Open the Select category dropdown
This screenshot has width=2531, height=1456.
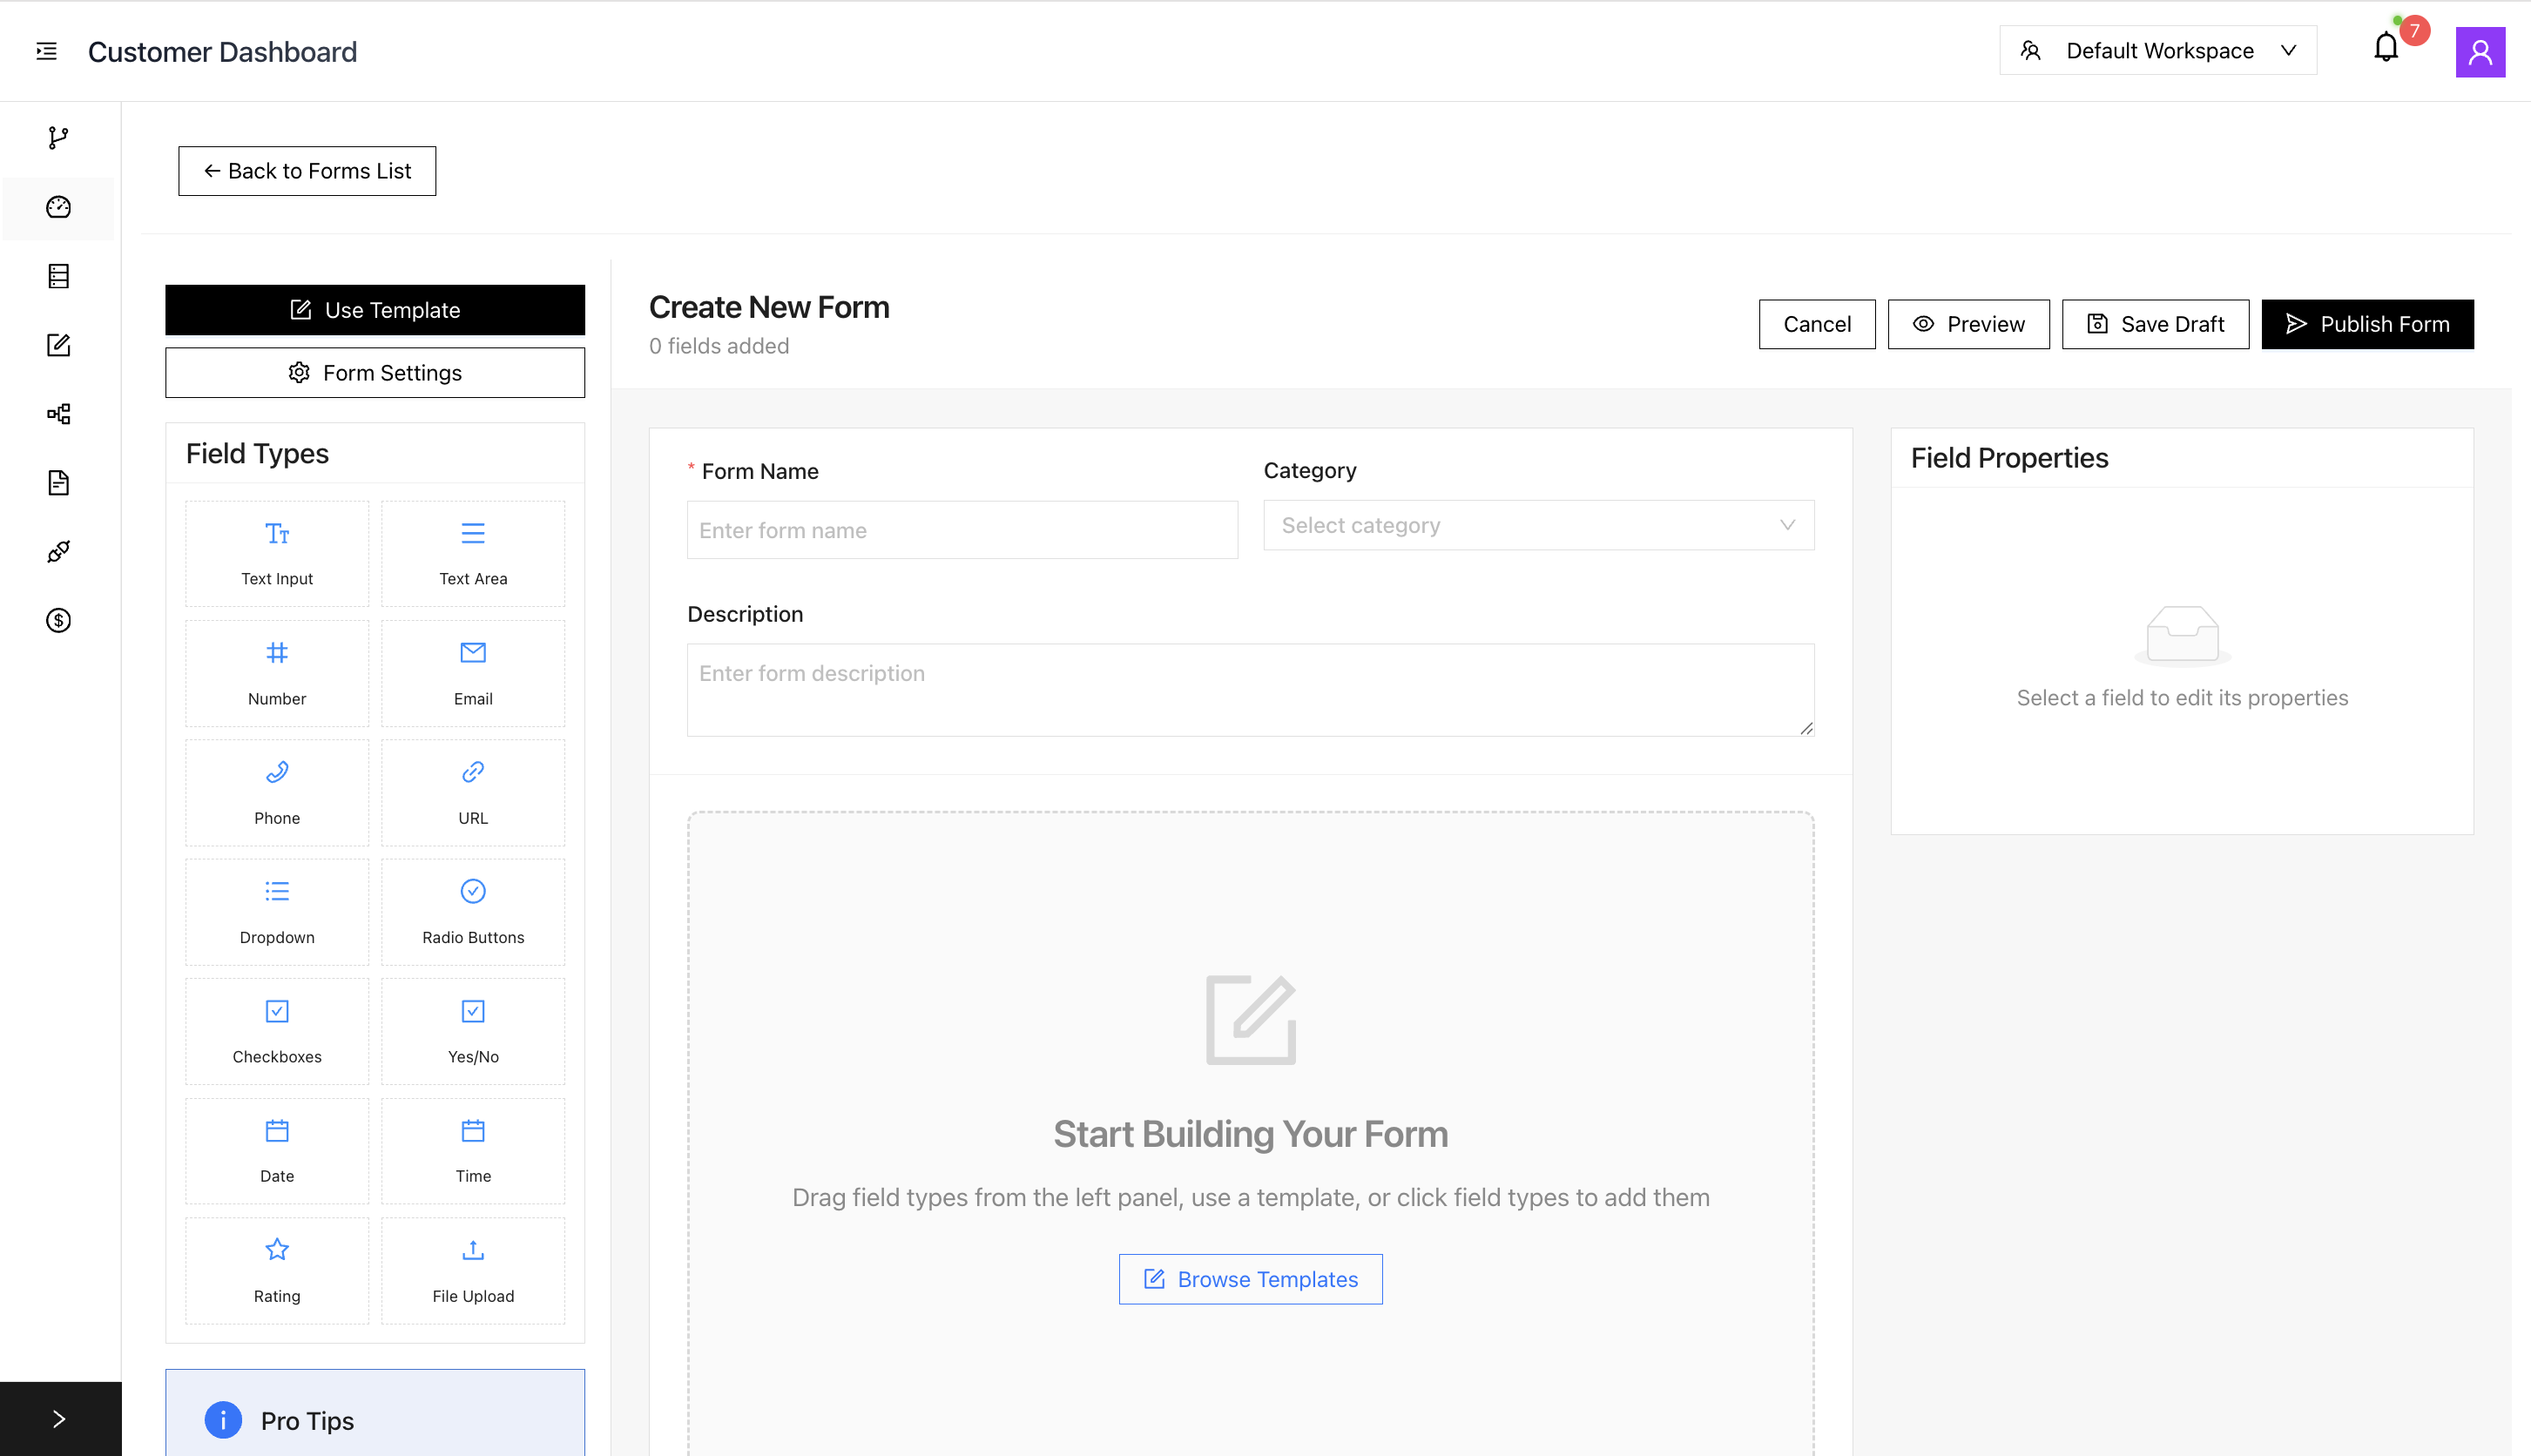(1538, 525)
